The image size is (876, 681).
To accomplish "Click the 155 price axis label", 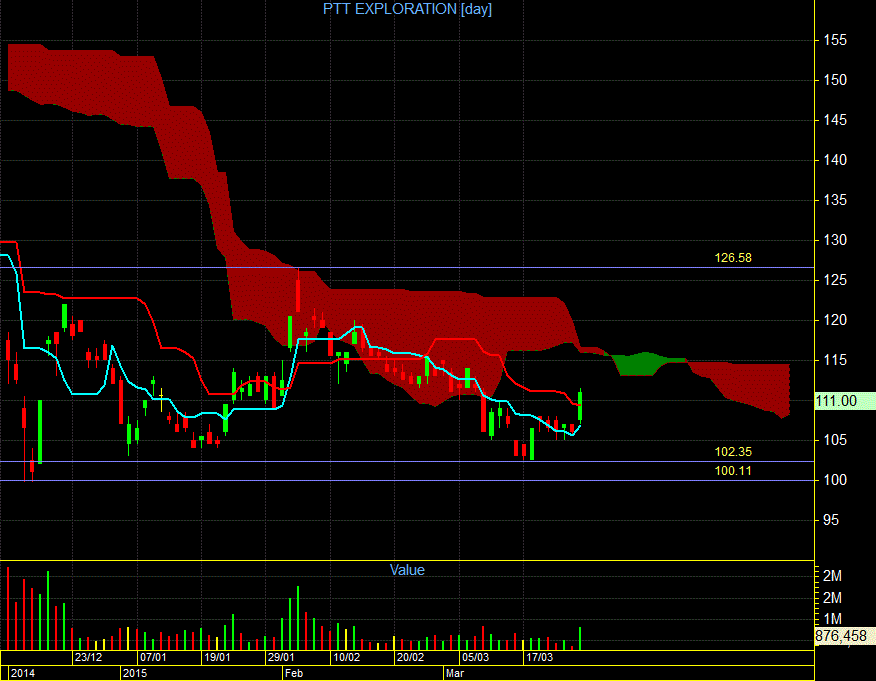I will 835,40.
